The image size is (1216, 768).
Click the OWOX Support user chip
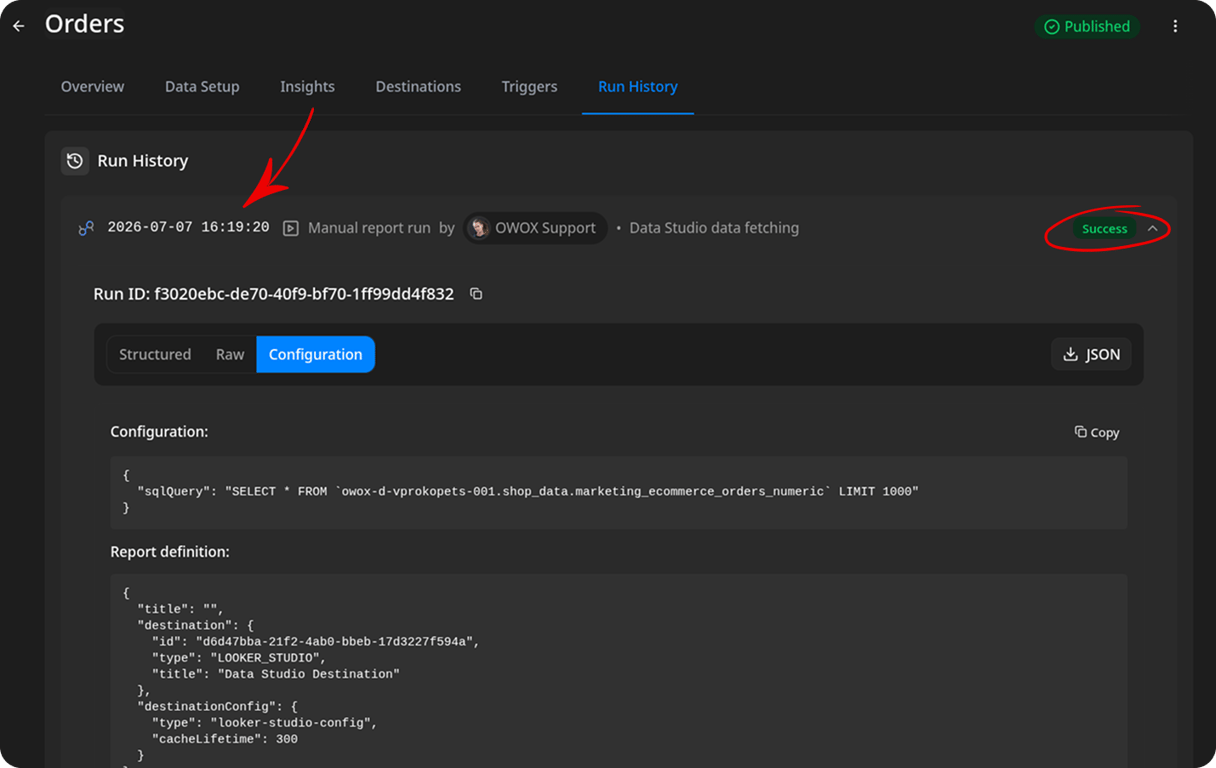(536, 228)
